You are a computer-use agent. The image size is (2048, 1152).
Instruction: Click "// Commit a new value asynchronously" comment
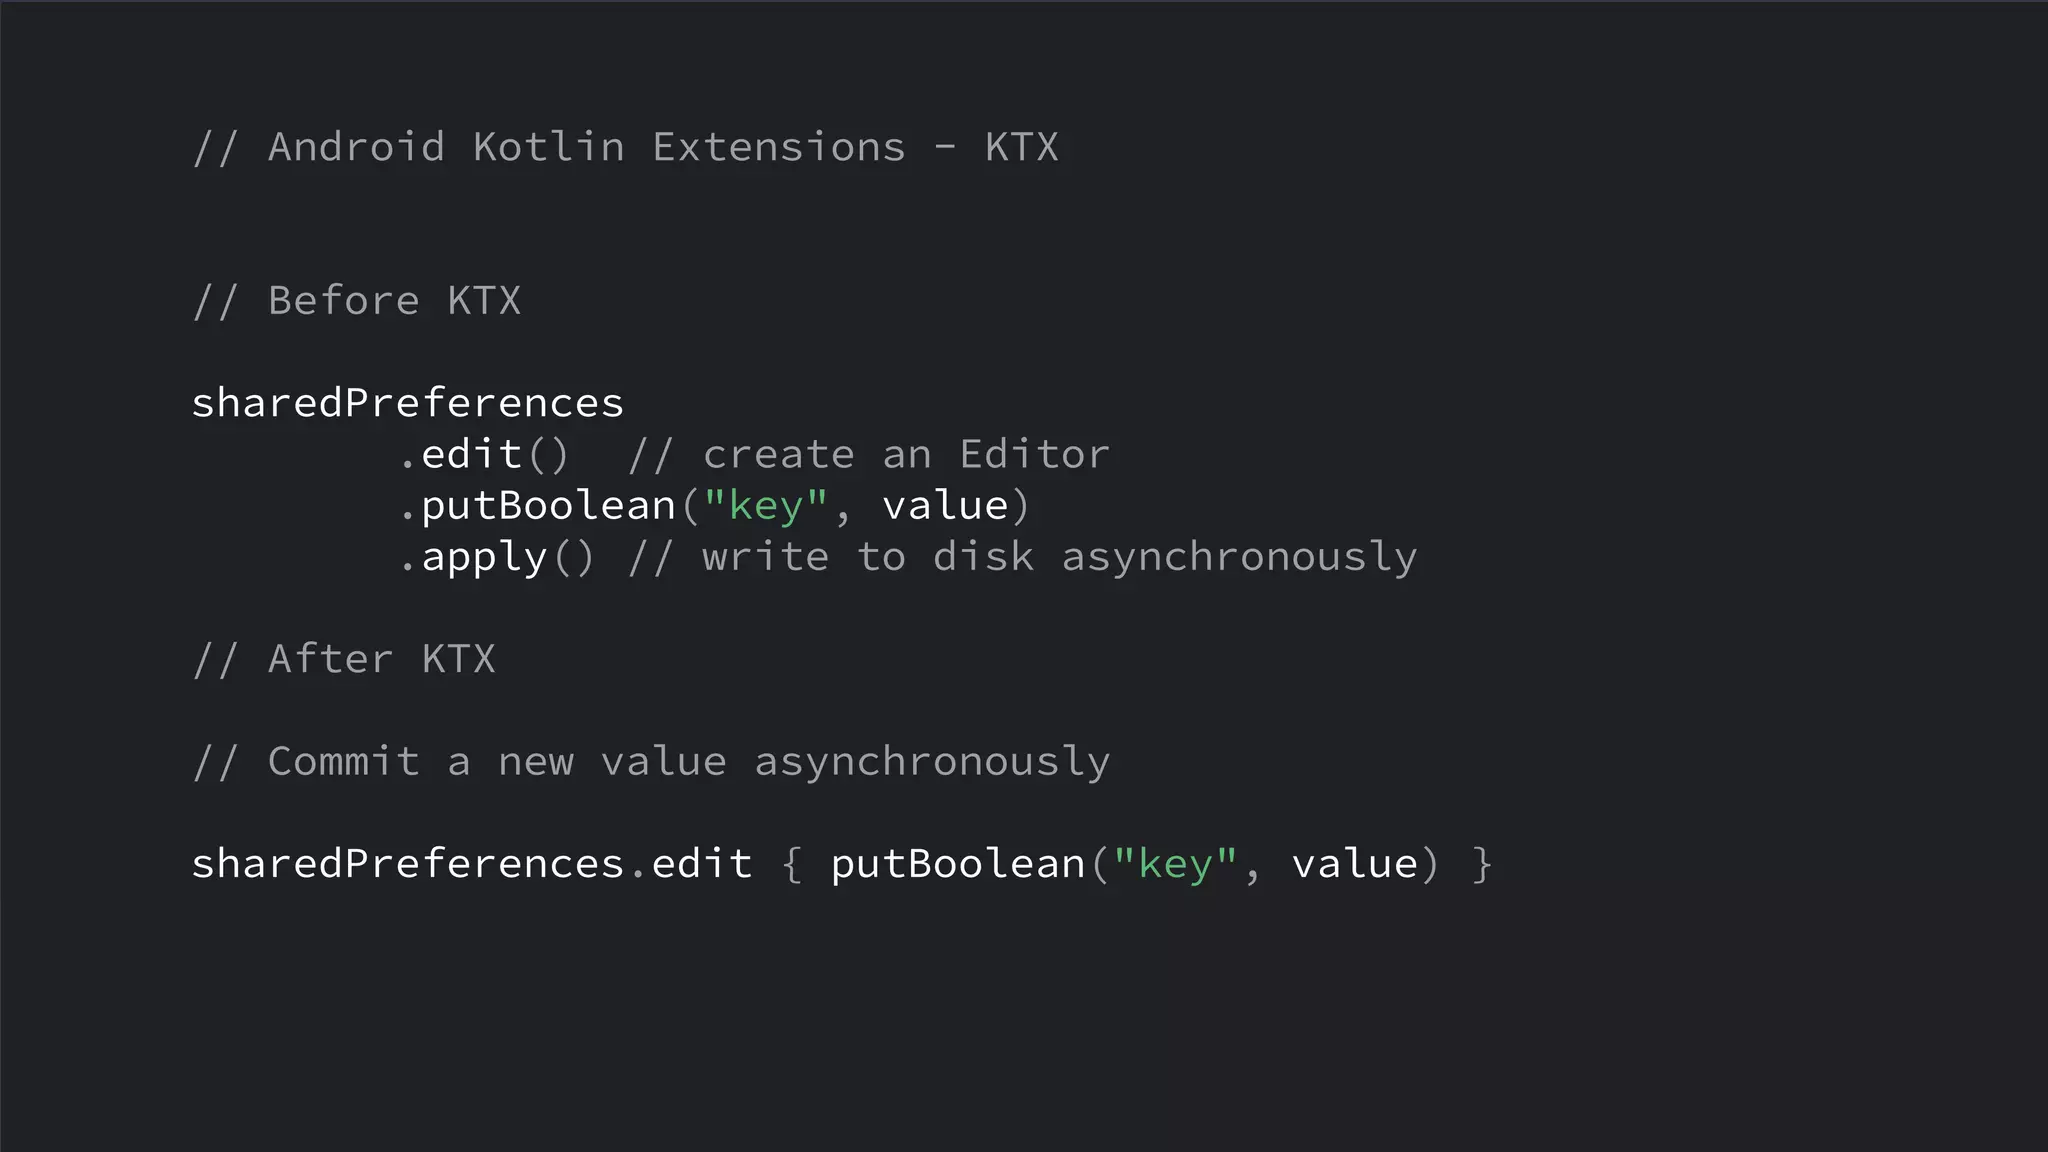652,762
